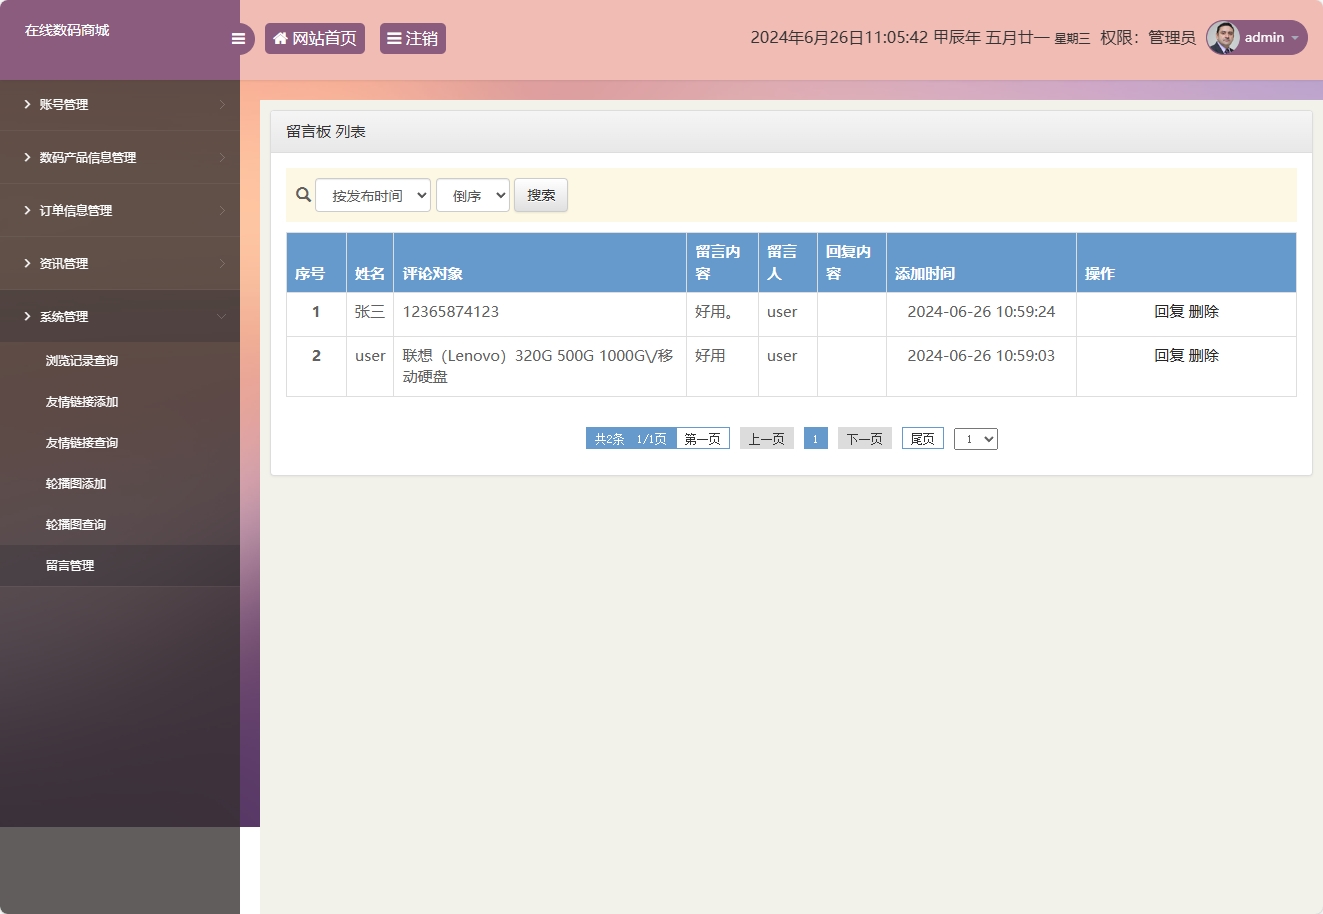
Task: Jump to the last page with 尾页
Action: tap(921, 438)
